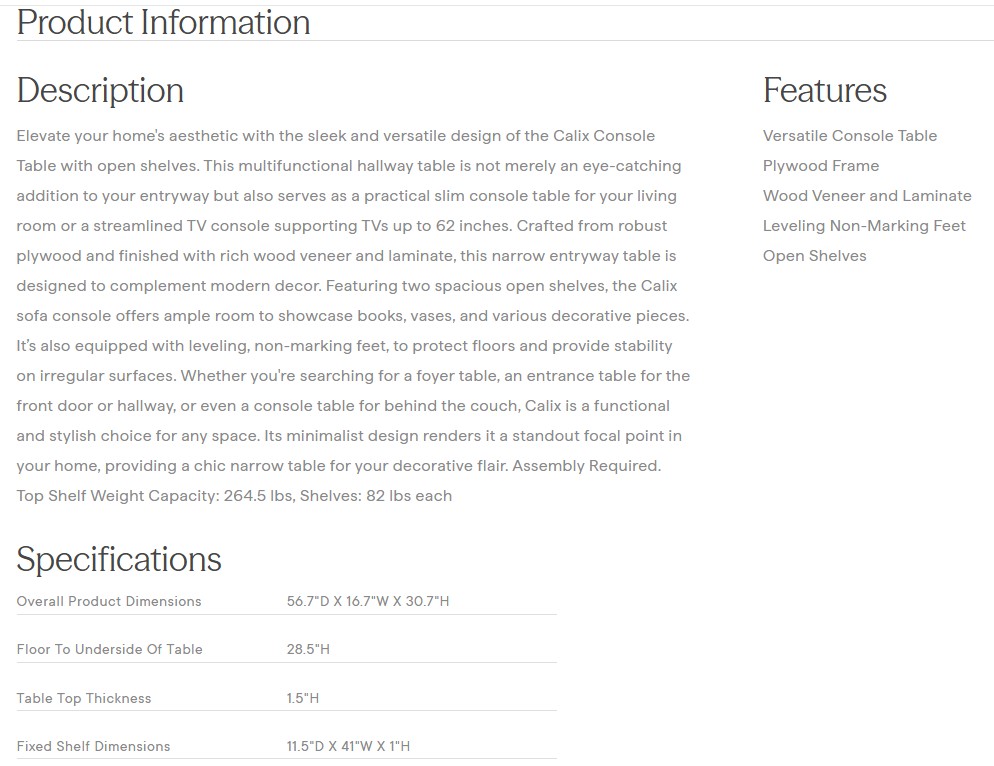994x766 pixels.
Task: Click the Specifications section heading
Action: [x=119, y=559]
